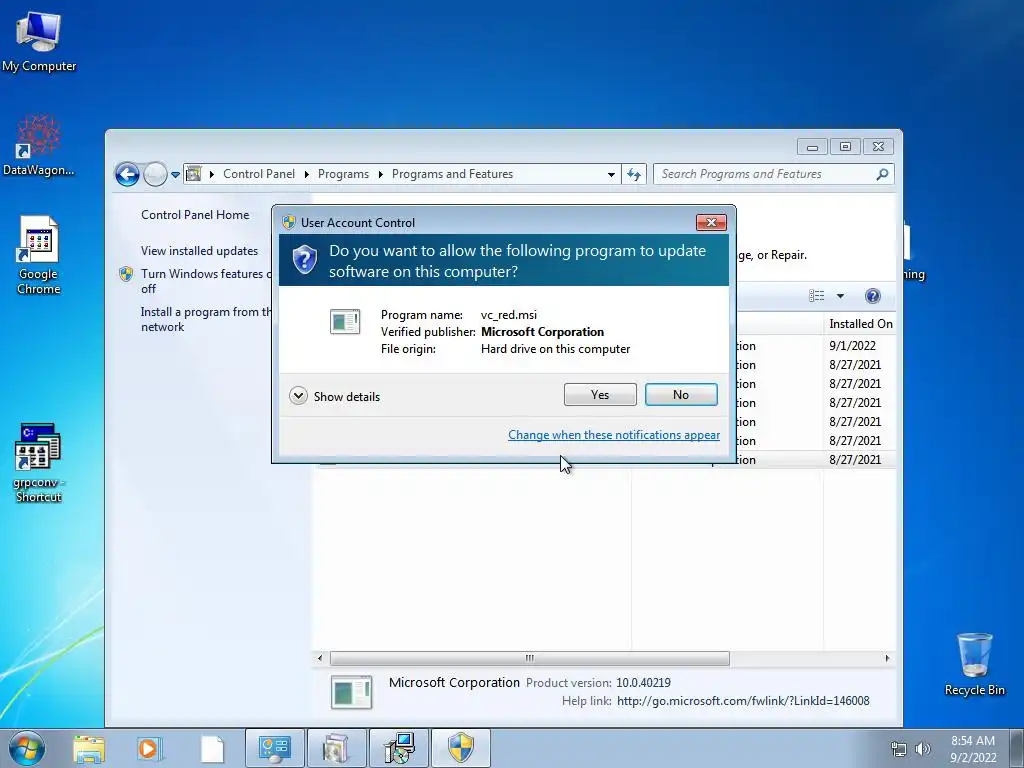Open recent pages dropdown arrow
The width and height of the screenshot is (1024, 768).
175,175
